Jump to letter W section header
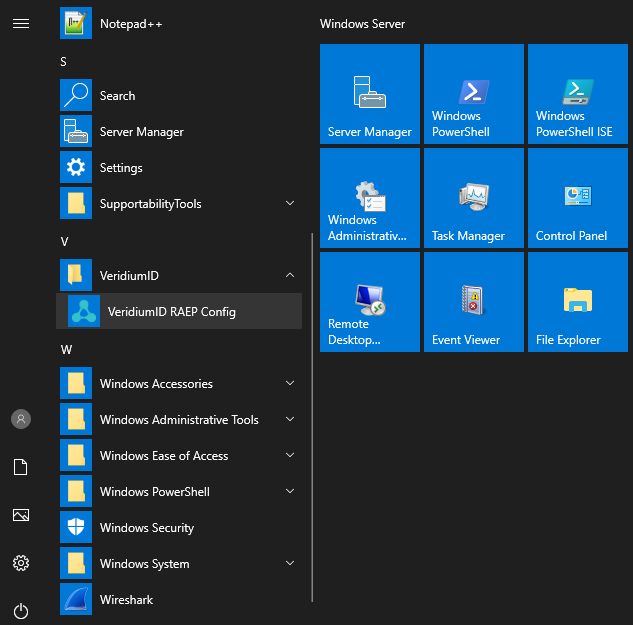 point(66,350)
